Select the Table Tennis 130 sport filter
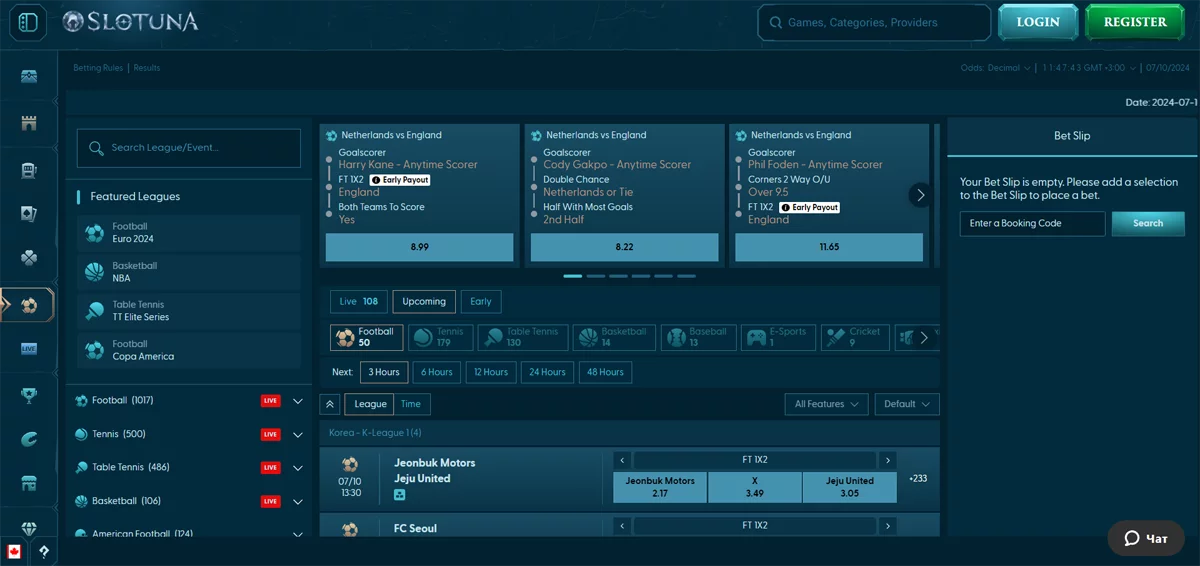 [x=523, y=337]
